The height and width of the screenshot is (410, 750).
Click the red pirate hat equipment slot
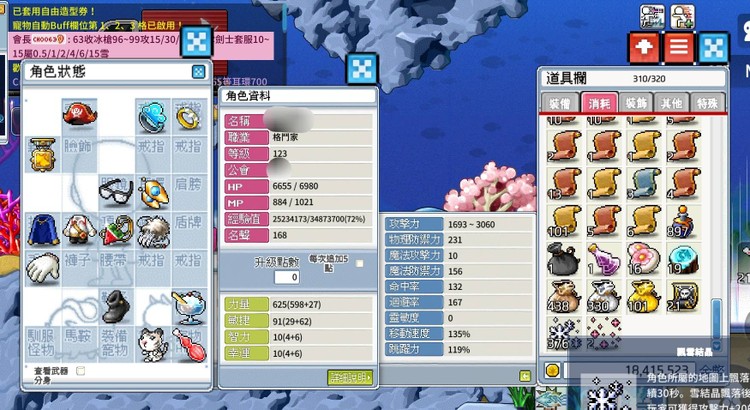pyautogui.click(x=79, y=116)
